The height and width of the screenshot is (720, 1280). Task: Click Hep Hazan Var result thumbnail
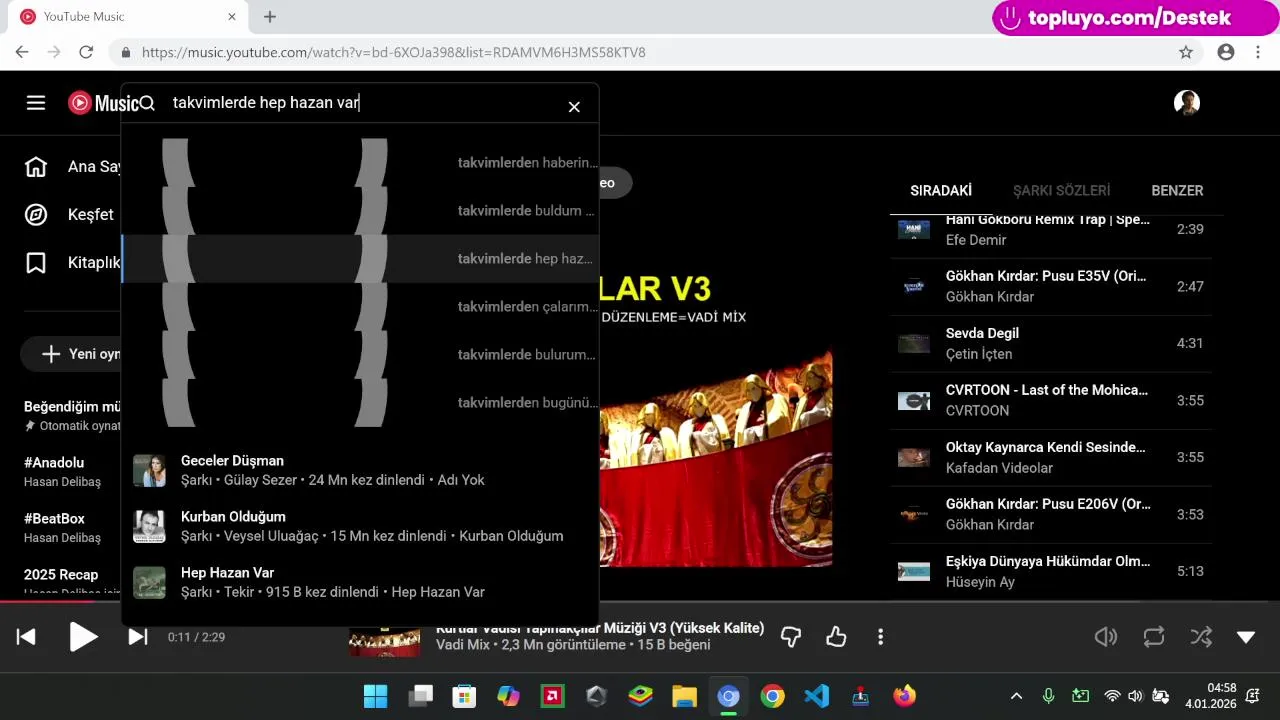coord(149,582)
